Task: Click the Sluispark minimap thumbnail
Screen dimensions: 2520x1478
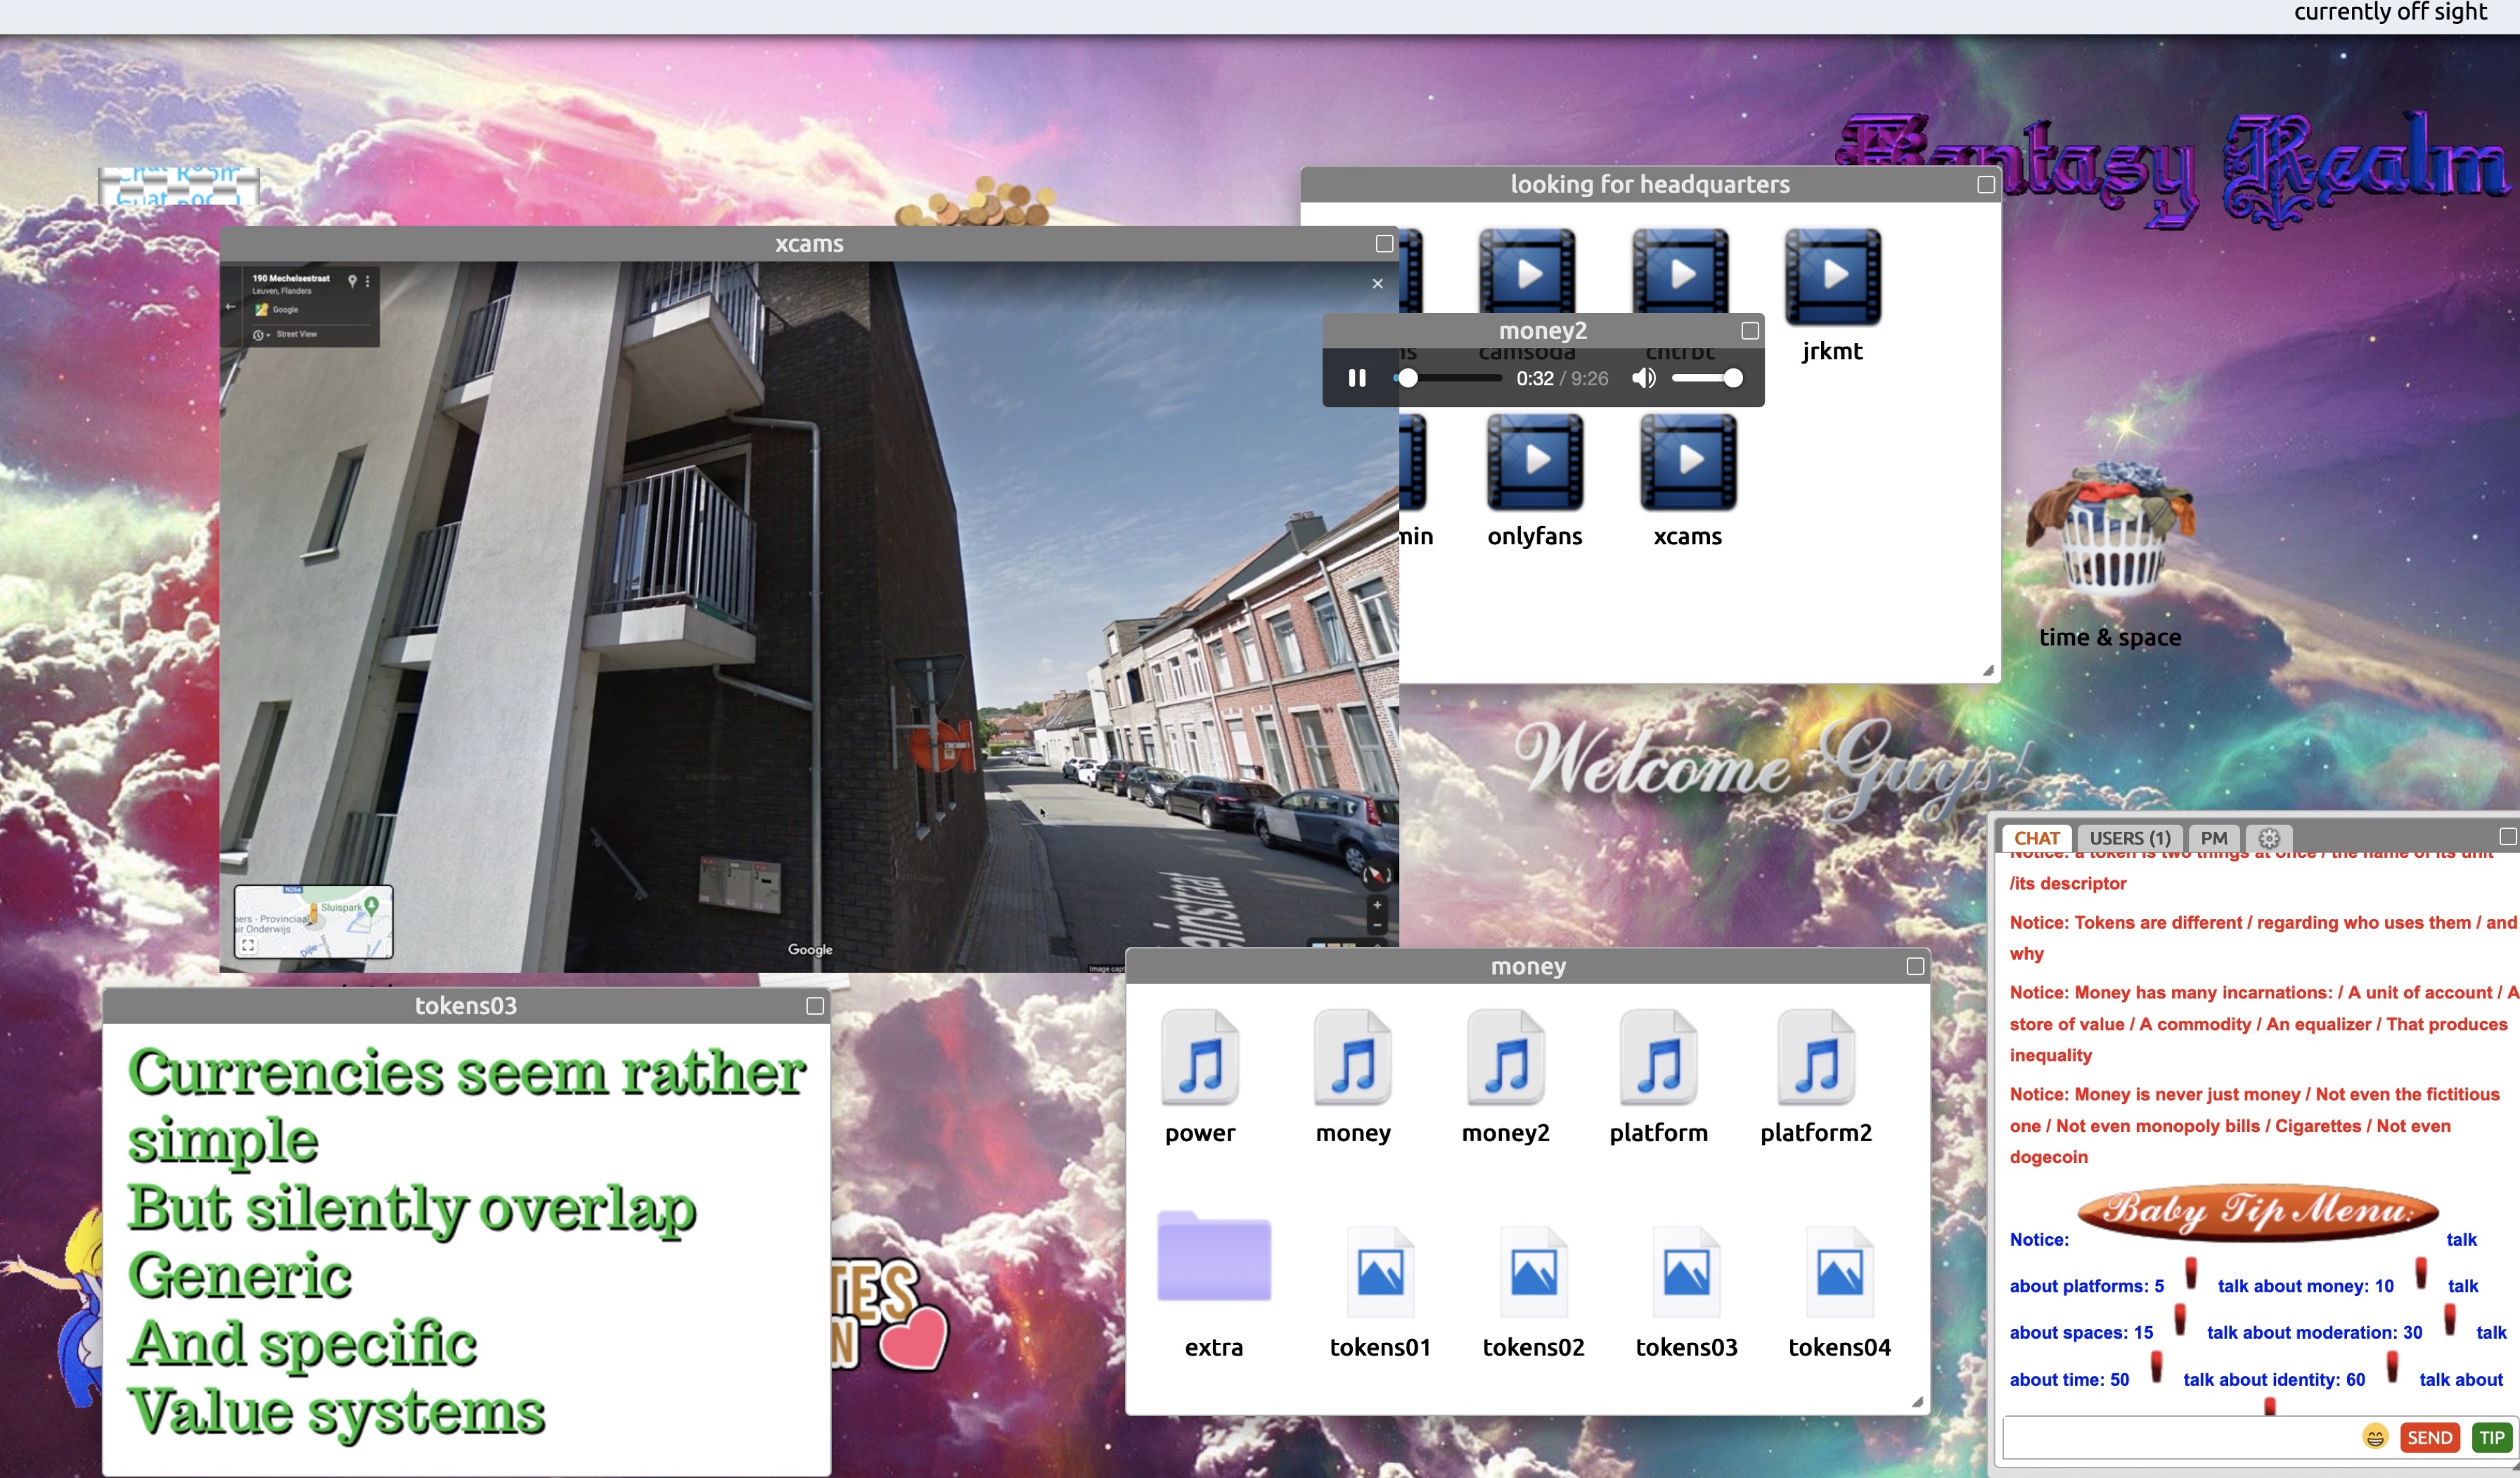Action: click(313, 921)
